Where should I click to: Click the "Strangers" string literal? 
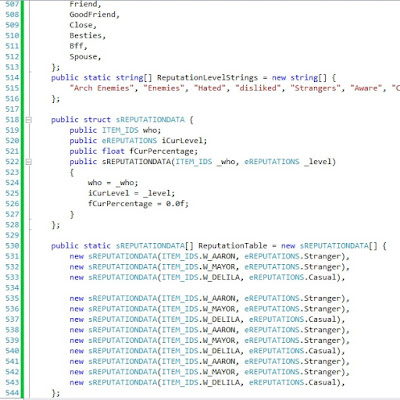[x=315, y=88]
